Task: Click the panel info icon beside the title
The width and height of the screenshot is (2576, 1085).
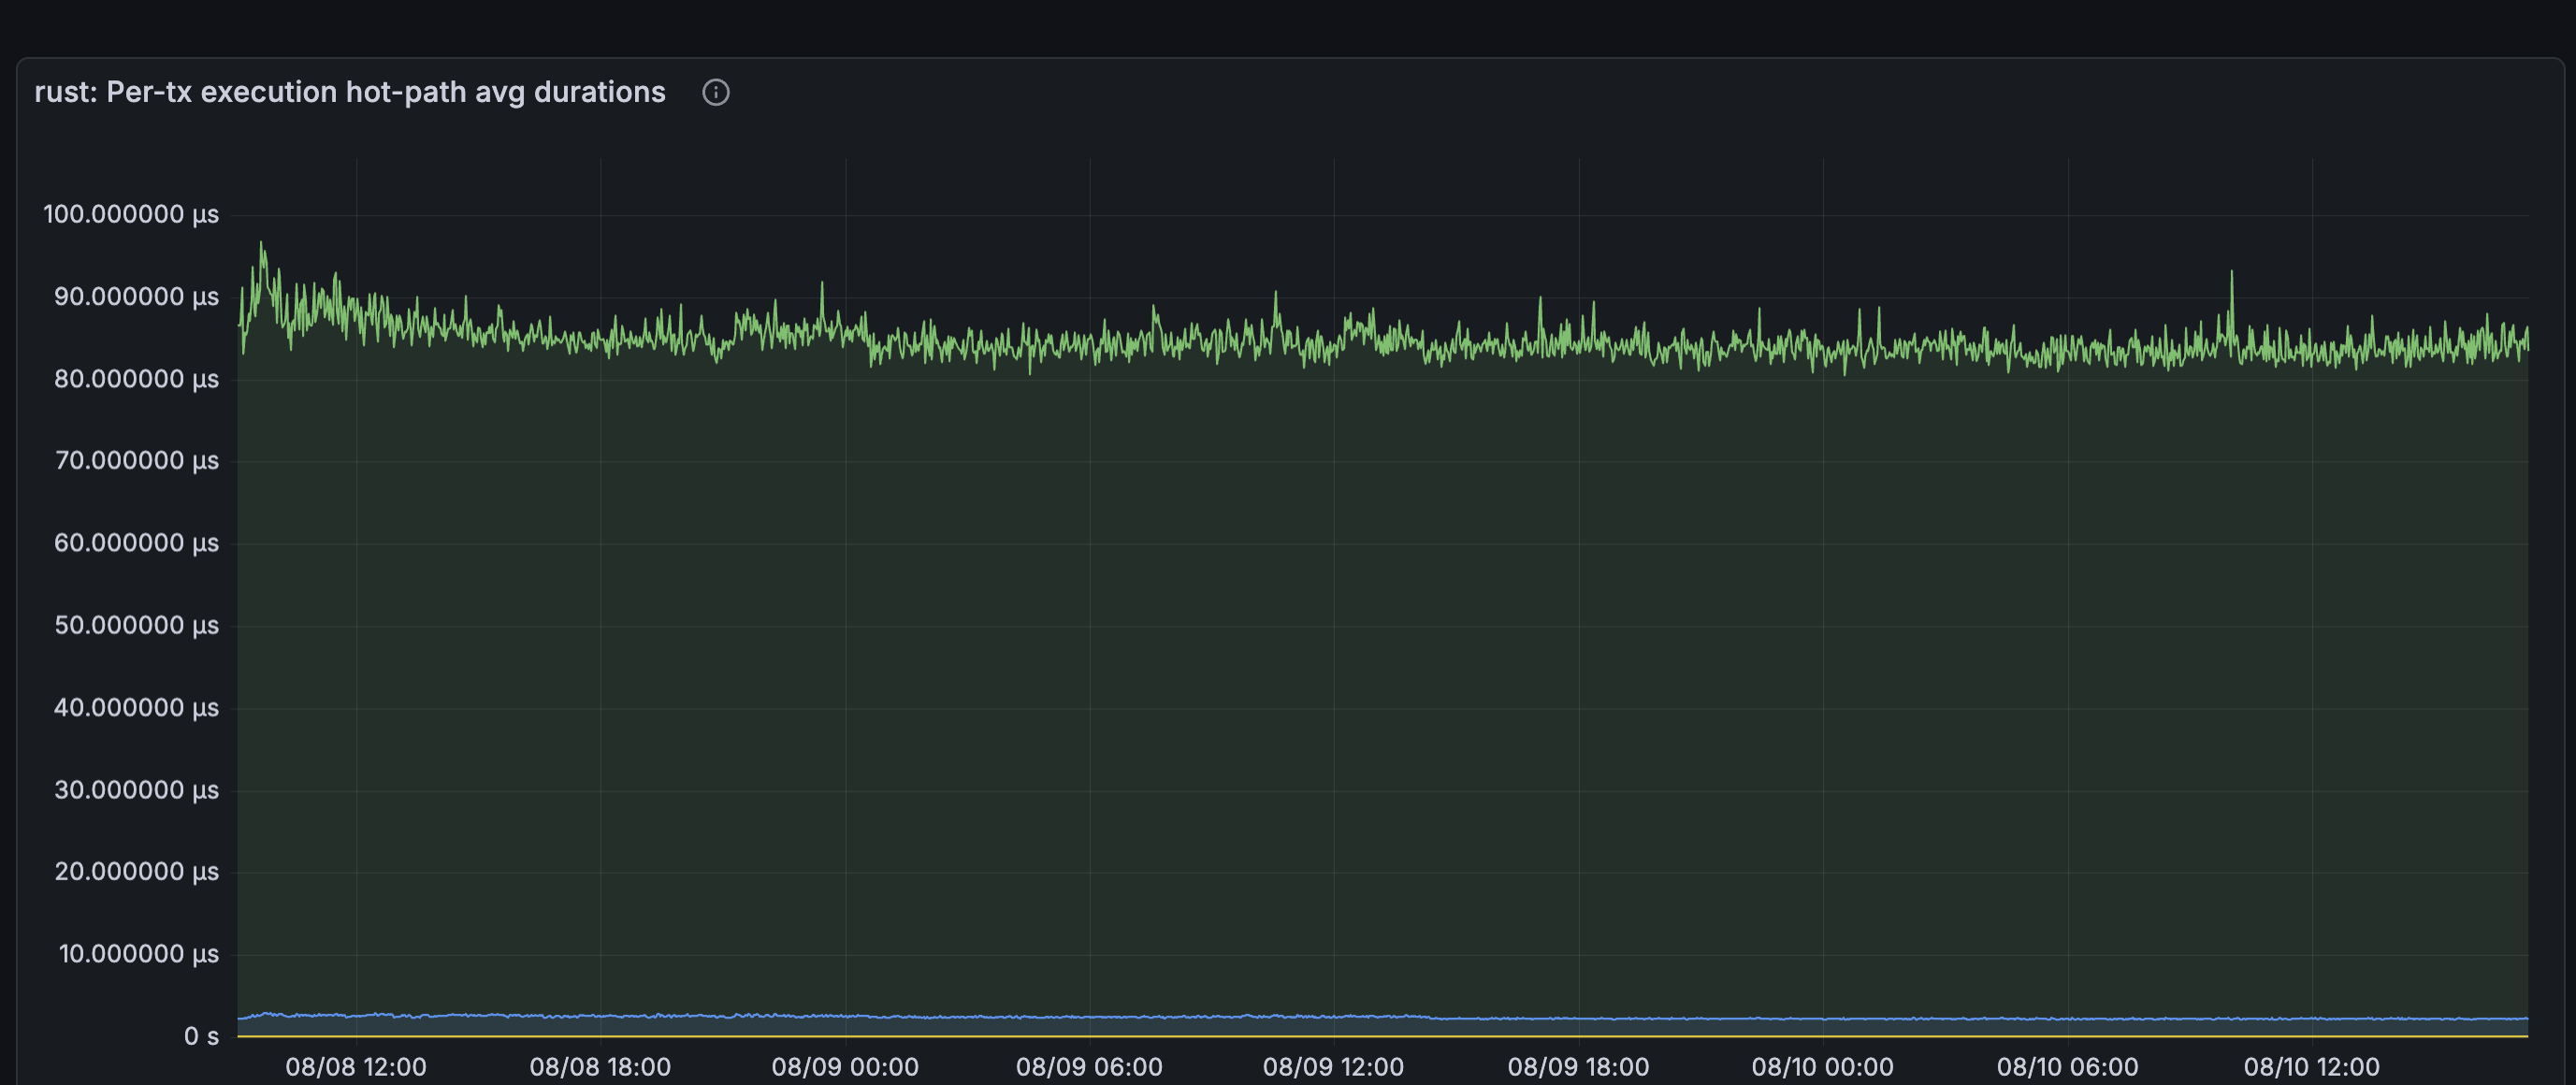Action: point(716,92)
